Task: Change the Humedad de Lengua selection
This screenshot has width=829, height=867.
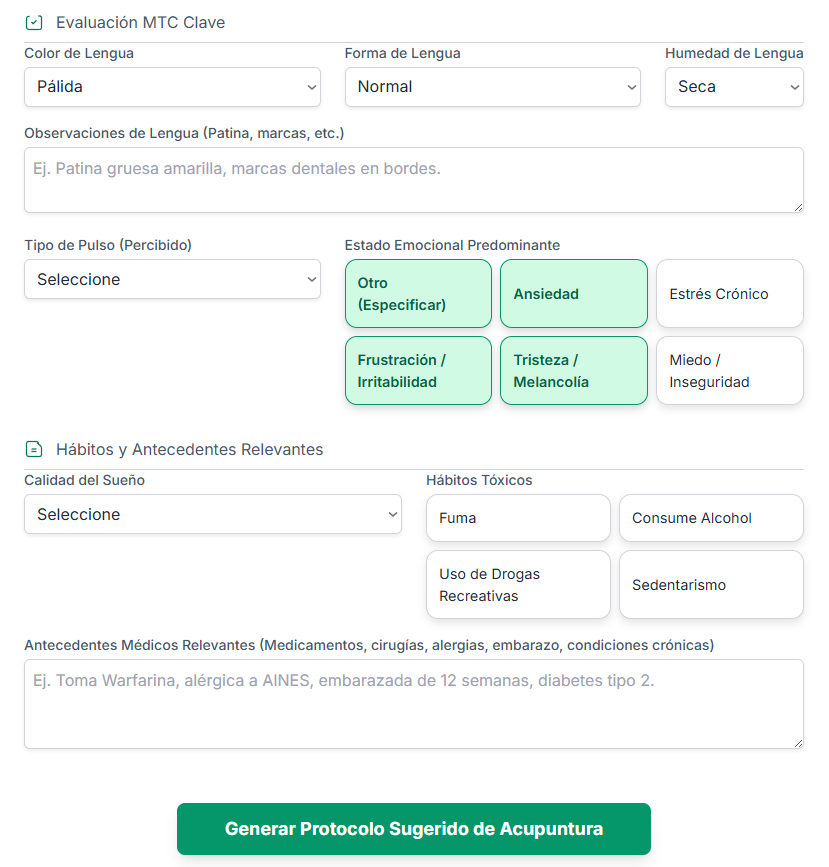Action: tap(734, 87)
